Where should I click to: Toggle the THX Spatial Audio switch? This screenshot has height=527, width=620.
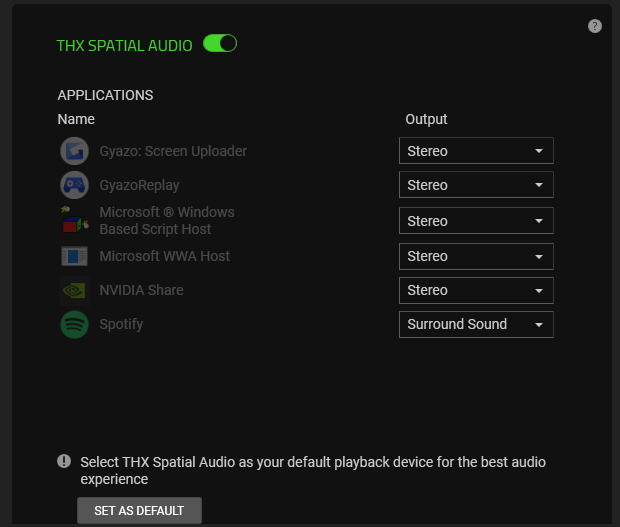click(220, 43)
